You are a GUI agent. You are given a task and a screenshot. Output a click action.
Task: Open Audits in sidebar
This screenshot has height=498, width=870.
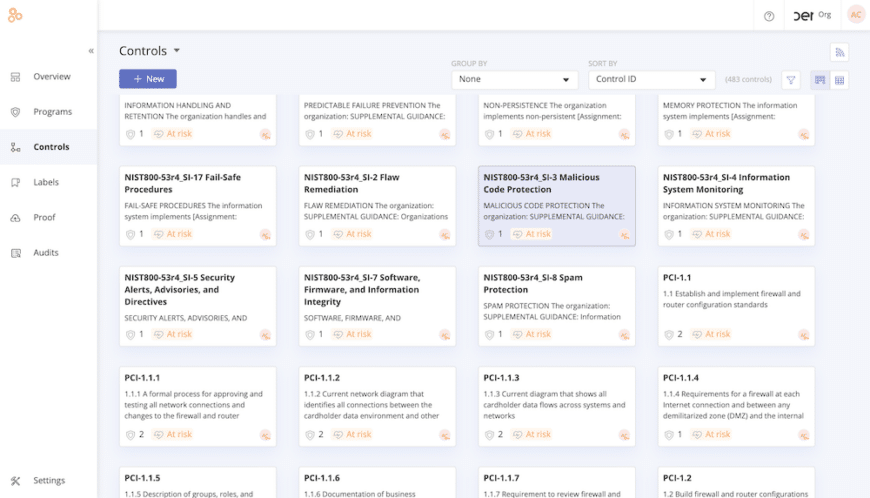click(x=46, y=253)
